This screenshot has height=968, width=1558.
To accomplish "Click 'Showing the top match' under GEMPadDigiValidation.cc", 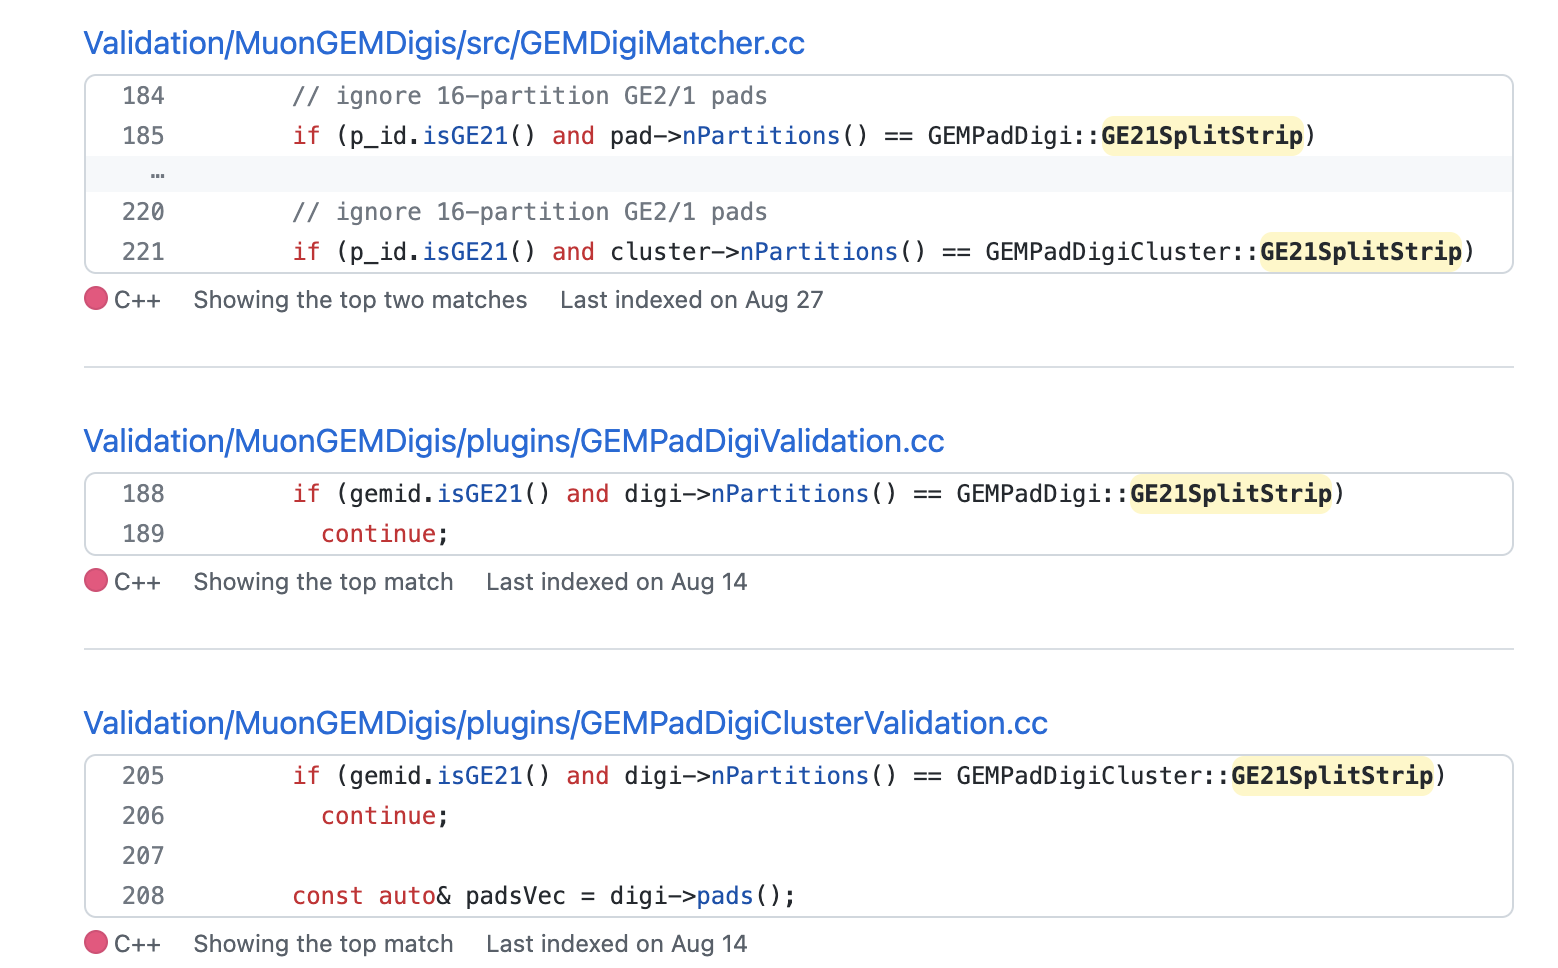I will coord(323,582).
